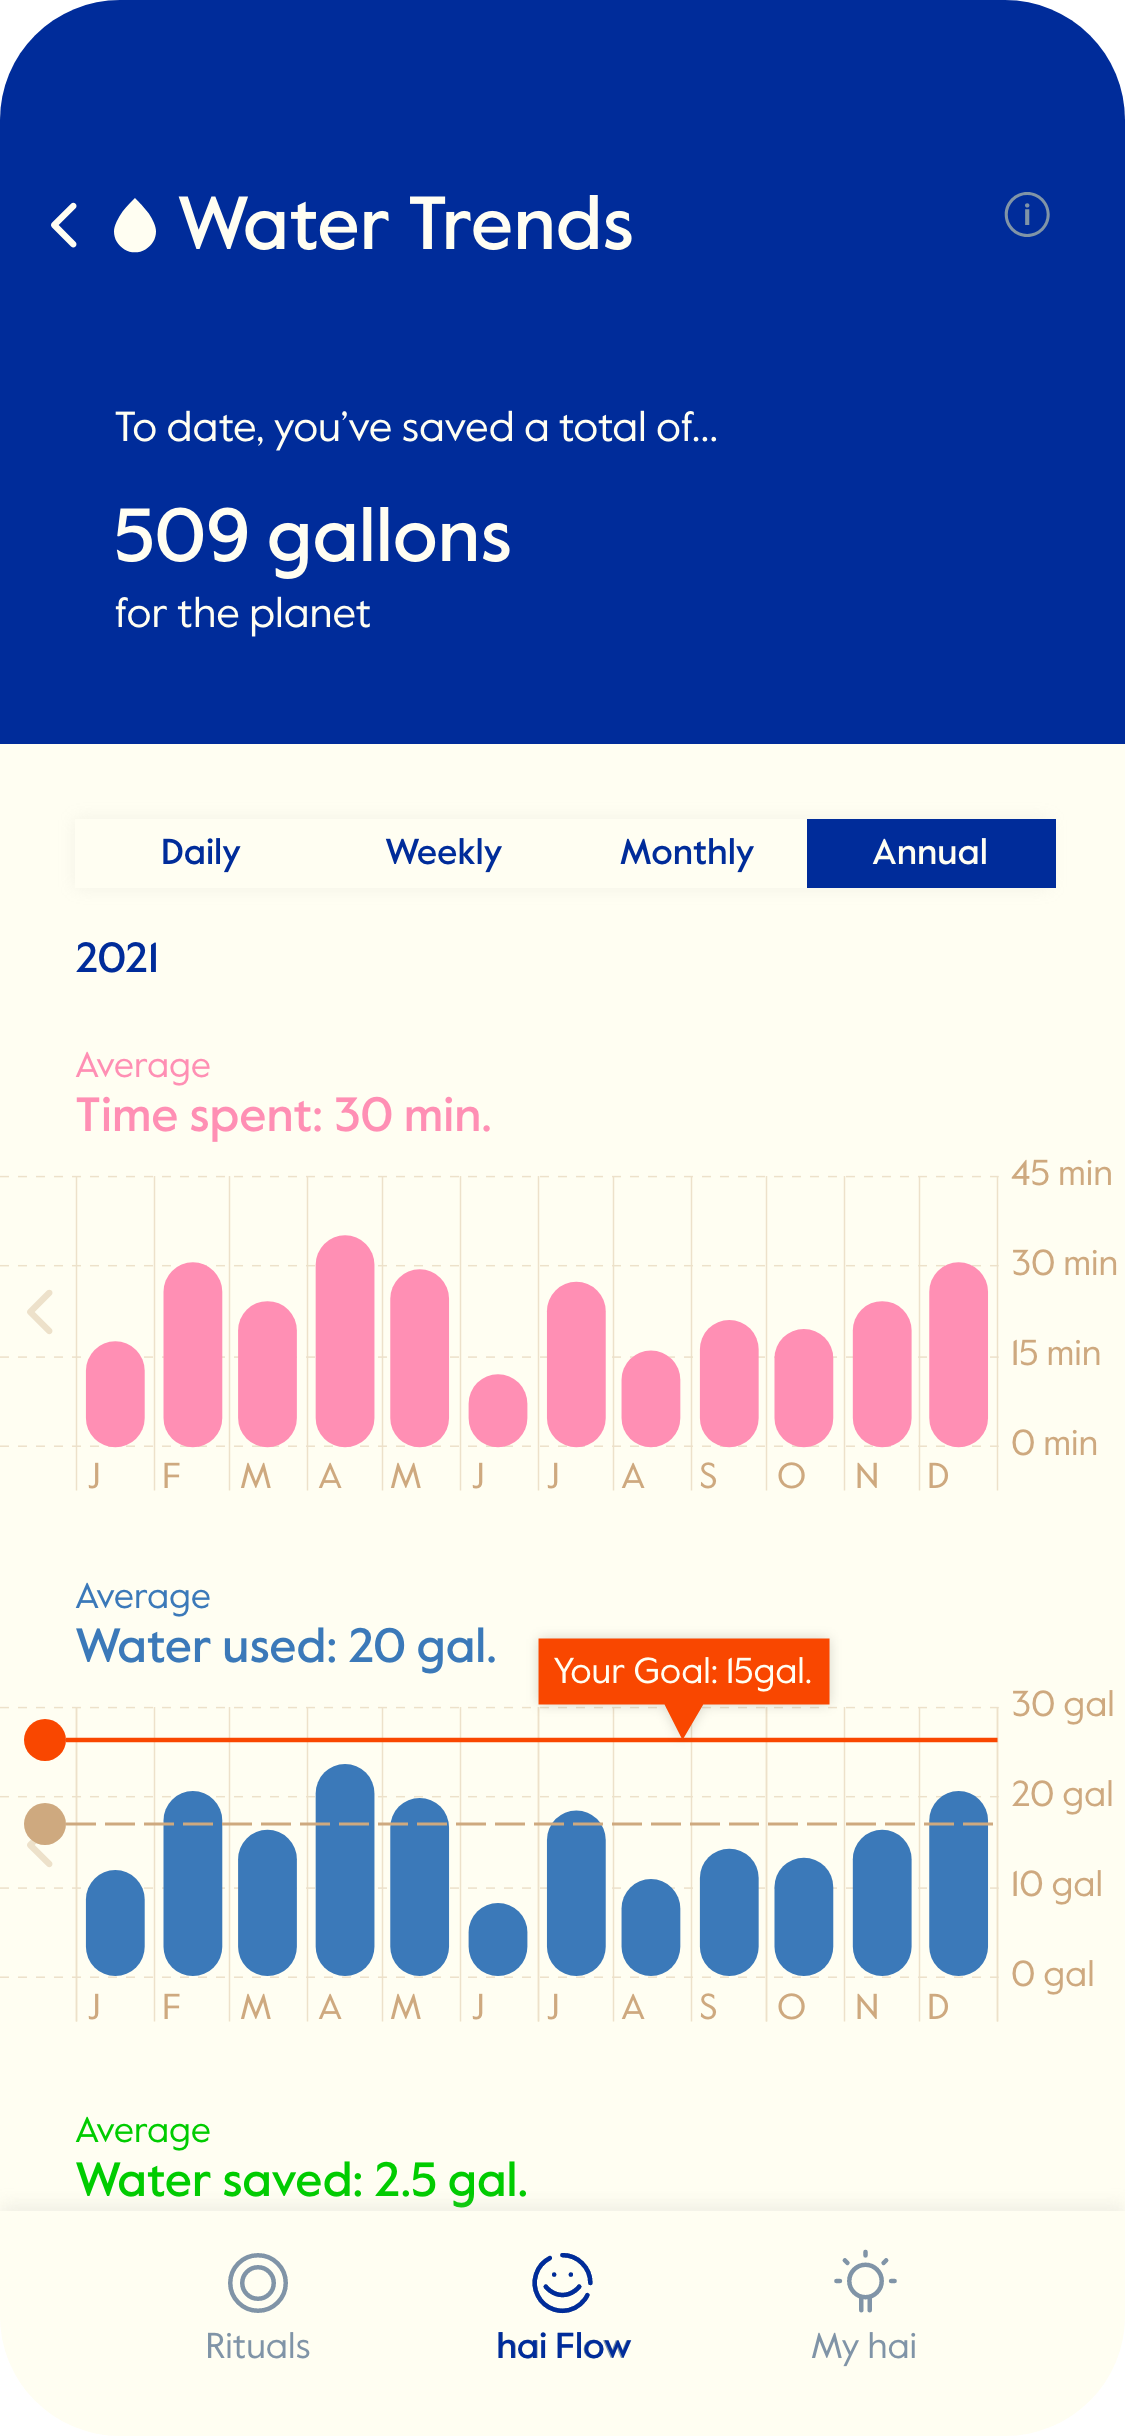Tap the Your Goal: 15gal. label
The height and width of the screenshot is (2436, 1125).
pos(683,1671)
